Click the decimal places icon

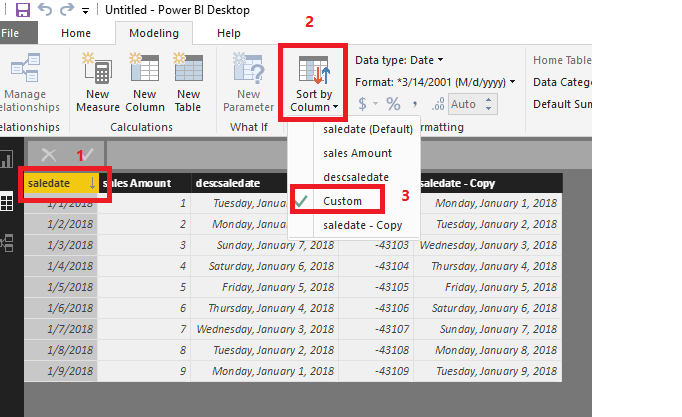pyautogui.click(x=438, y=104)
